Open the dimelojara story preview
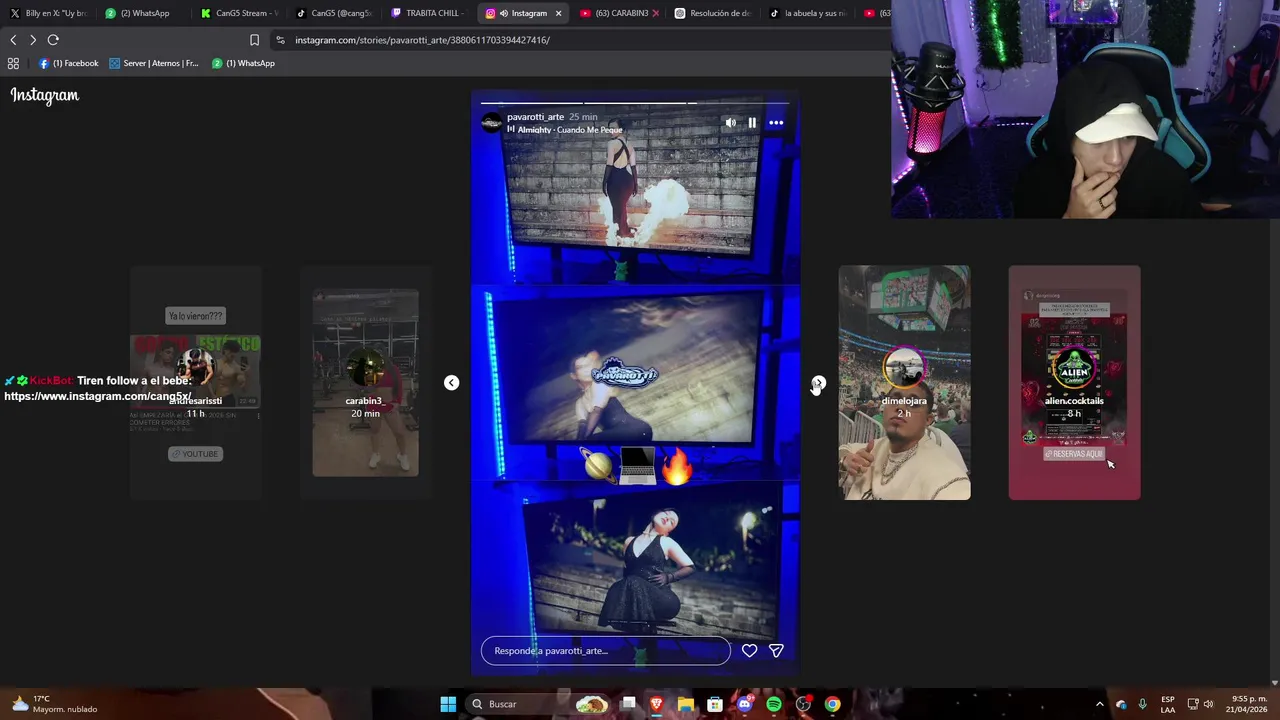Screen dimensions: 1280x720 click(904, 383)
